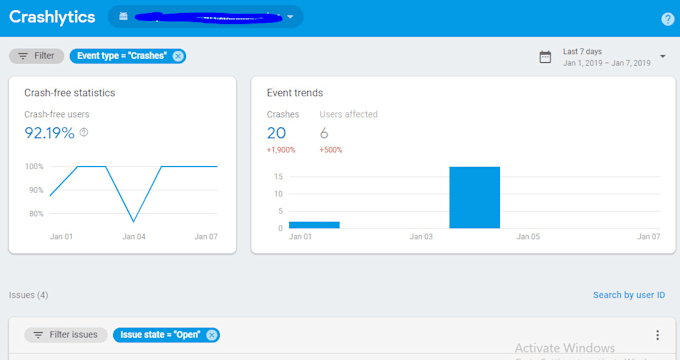Click the Crashlytics title
This screenshot has width=680, height=360.
[52, 17]
